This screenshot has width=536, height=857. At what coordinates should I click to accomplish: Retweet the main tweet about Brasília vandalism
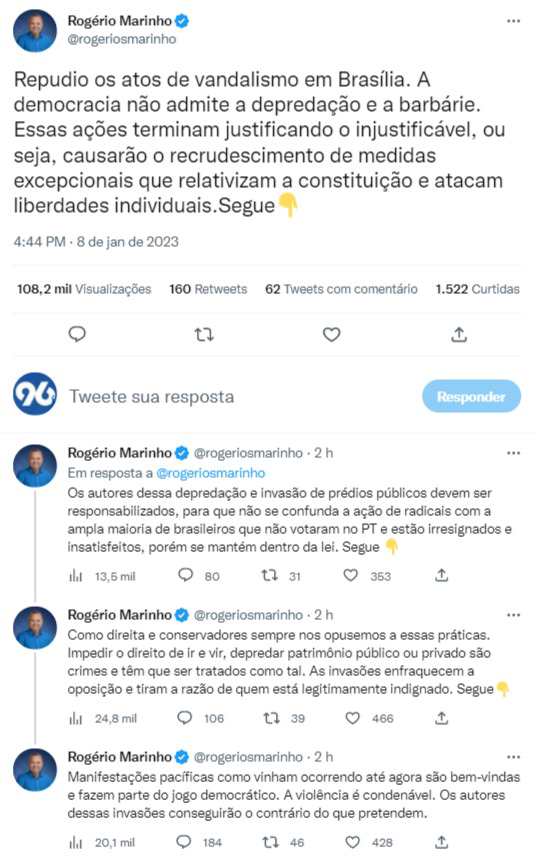click(x=204, y=334)
